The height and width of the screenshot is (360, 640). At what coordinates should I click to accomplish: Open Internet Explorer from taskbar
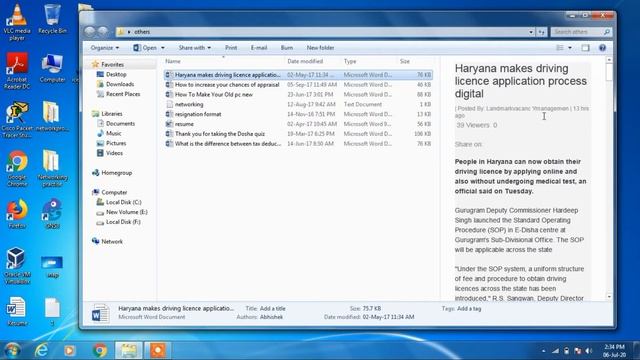[41, 350]
